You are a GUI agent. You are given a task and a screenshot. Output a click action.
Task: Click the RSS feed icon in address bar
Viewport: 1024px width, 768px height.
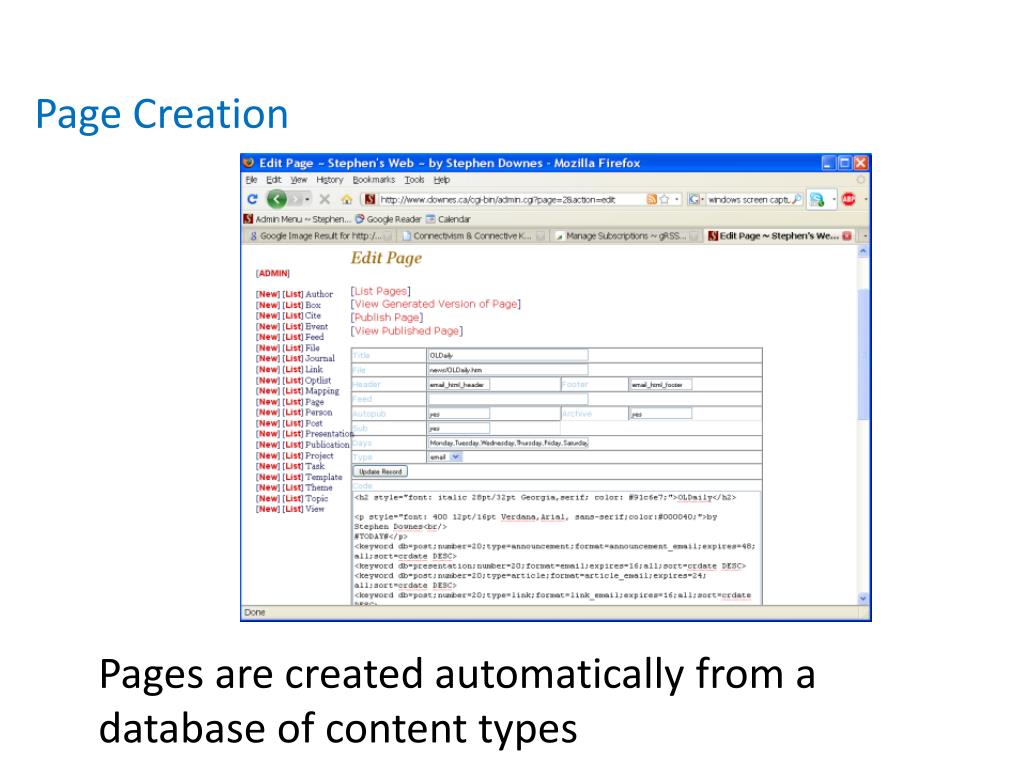[x=652, y=199]
